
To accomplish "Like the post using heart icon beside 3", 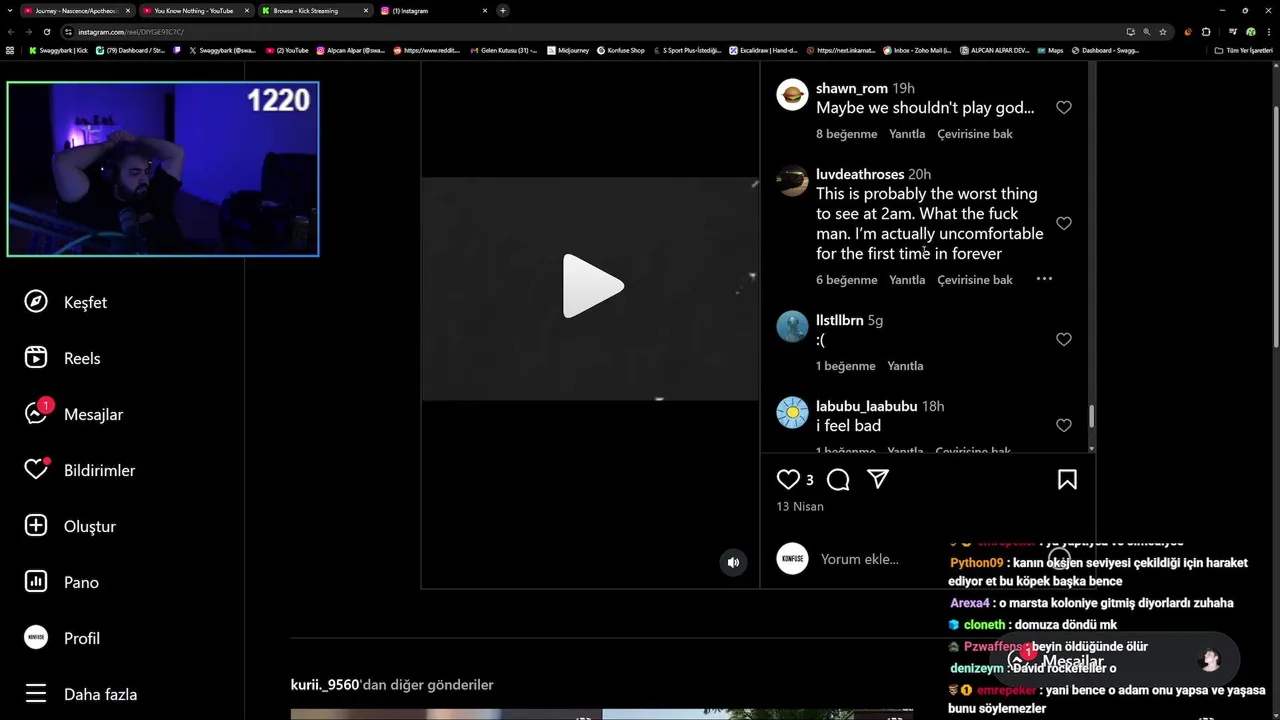I will pyautogui.click(x=788, y=480).
